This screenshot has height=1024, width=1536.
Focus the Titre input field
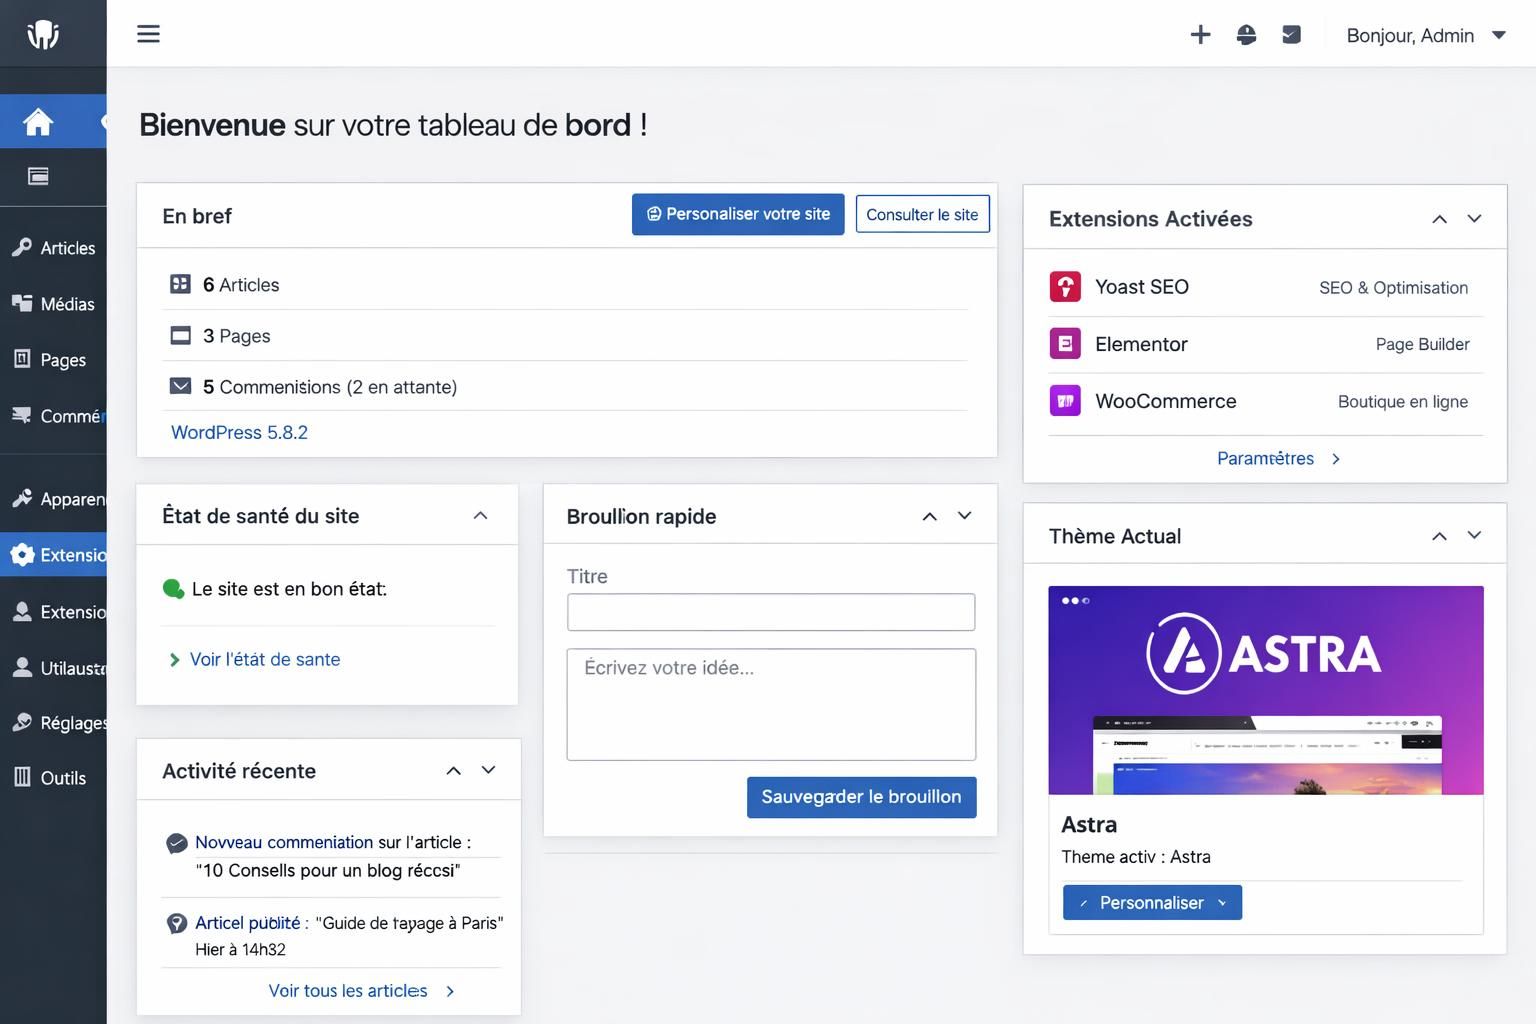[771, 612]
